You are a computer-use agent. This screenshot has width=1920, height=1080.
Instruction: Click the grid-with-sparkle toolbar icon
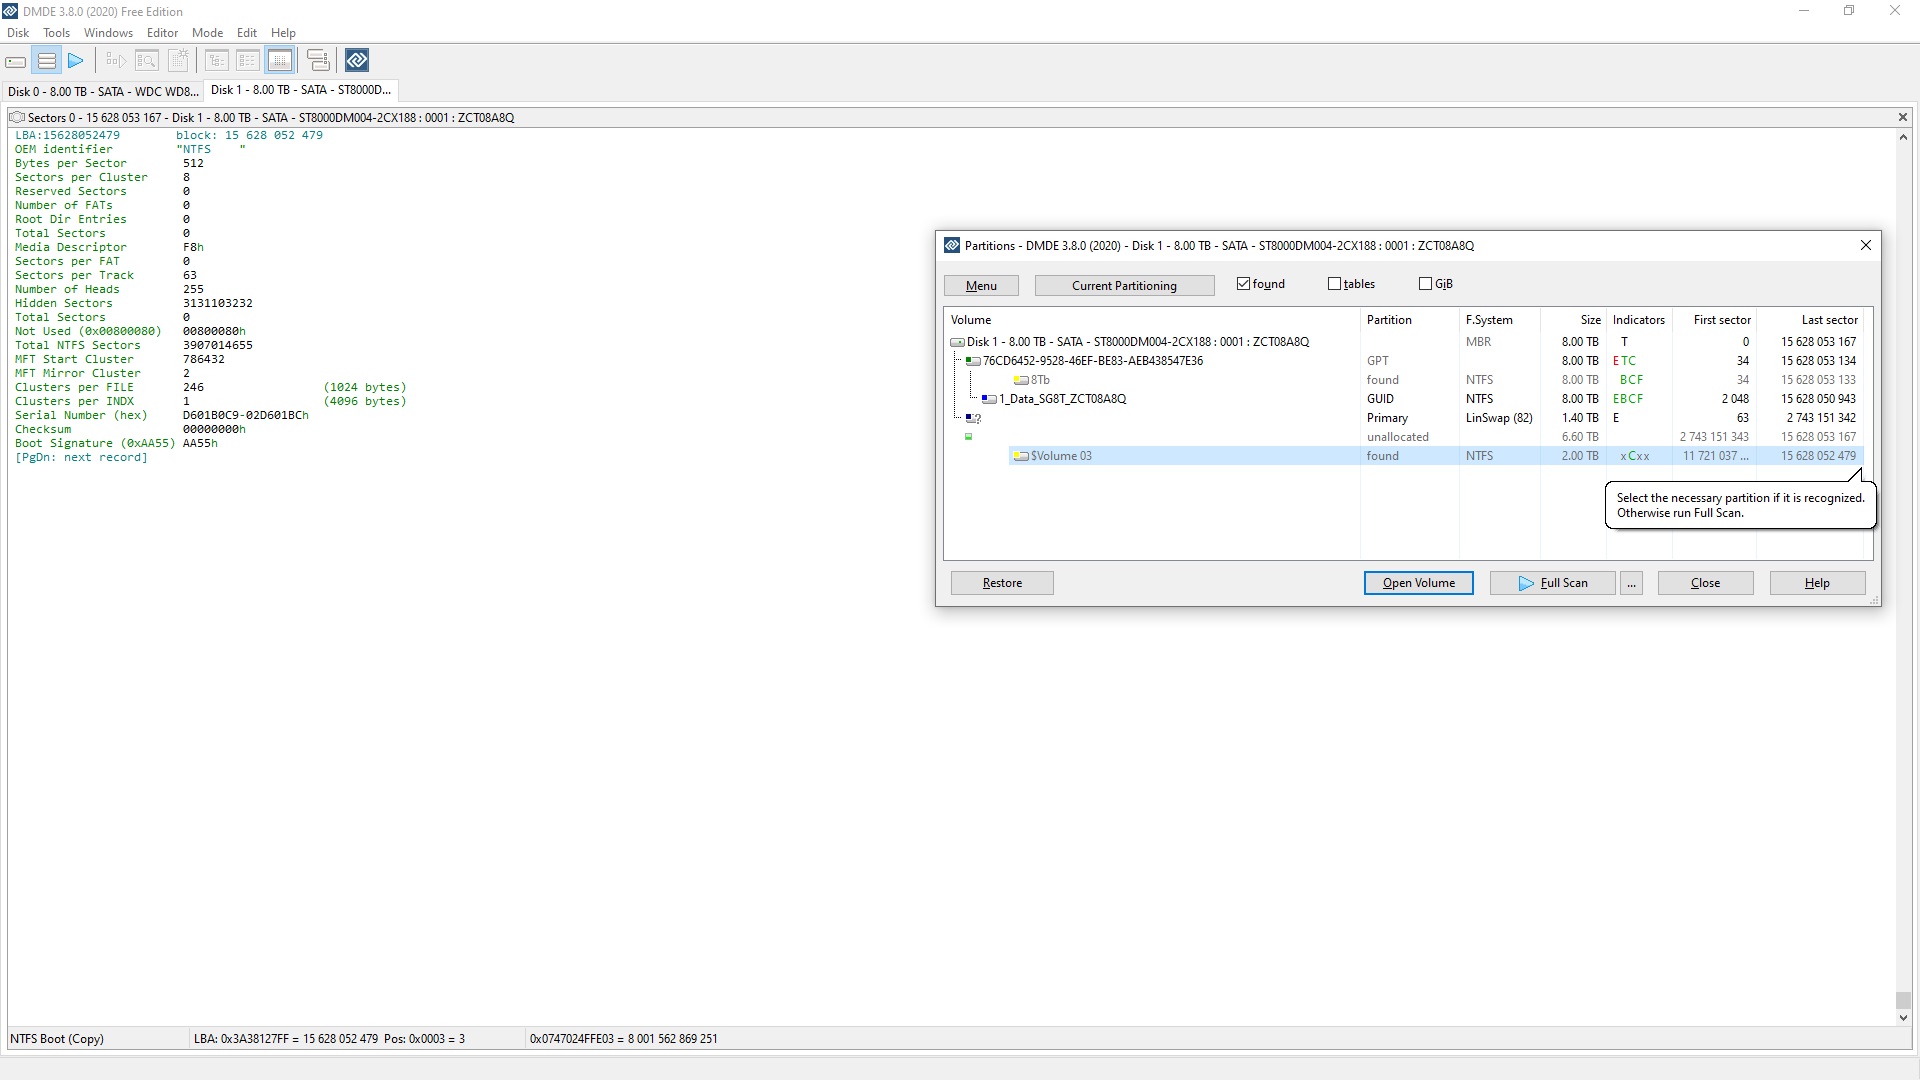178,61
